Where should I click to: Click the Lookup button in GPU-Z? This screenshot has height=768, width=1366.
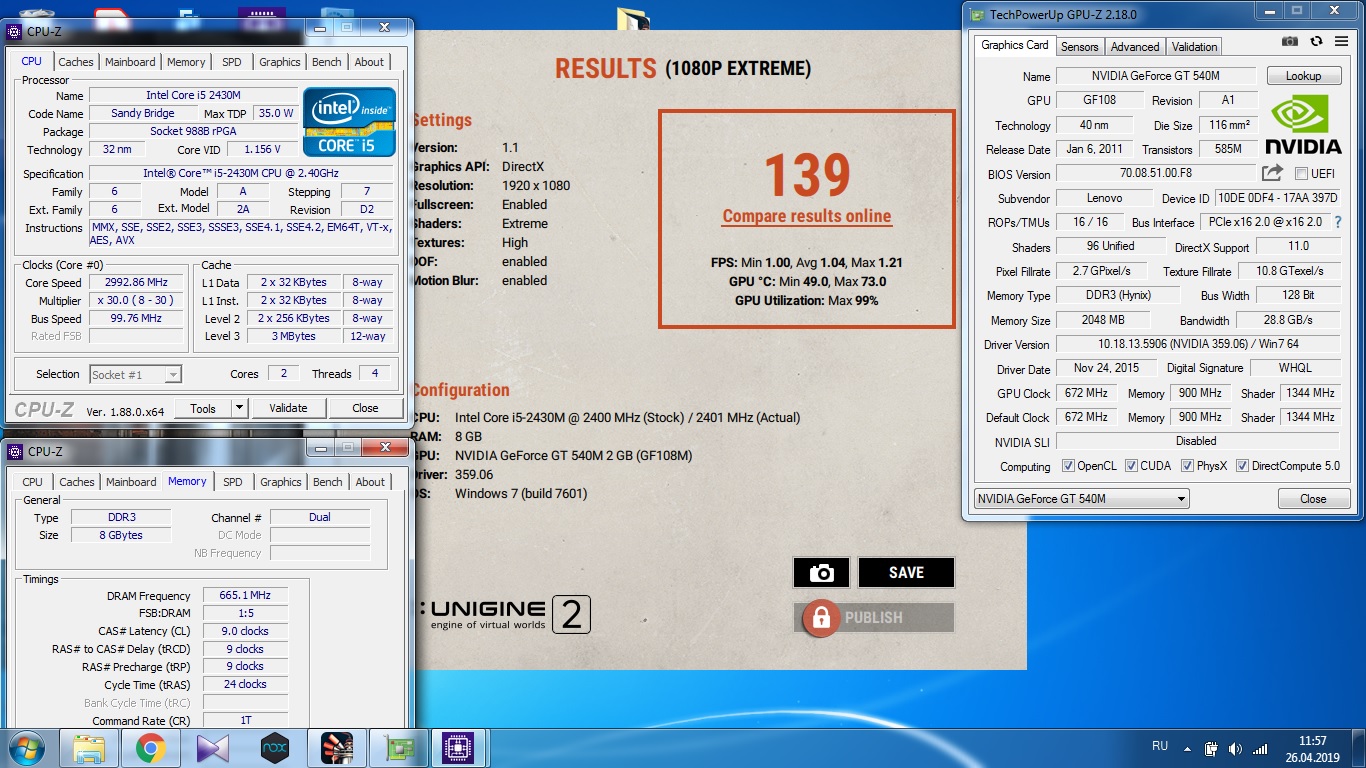[x=1303, y=76]
